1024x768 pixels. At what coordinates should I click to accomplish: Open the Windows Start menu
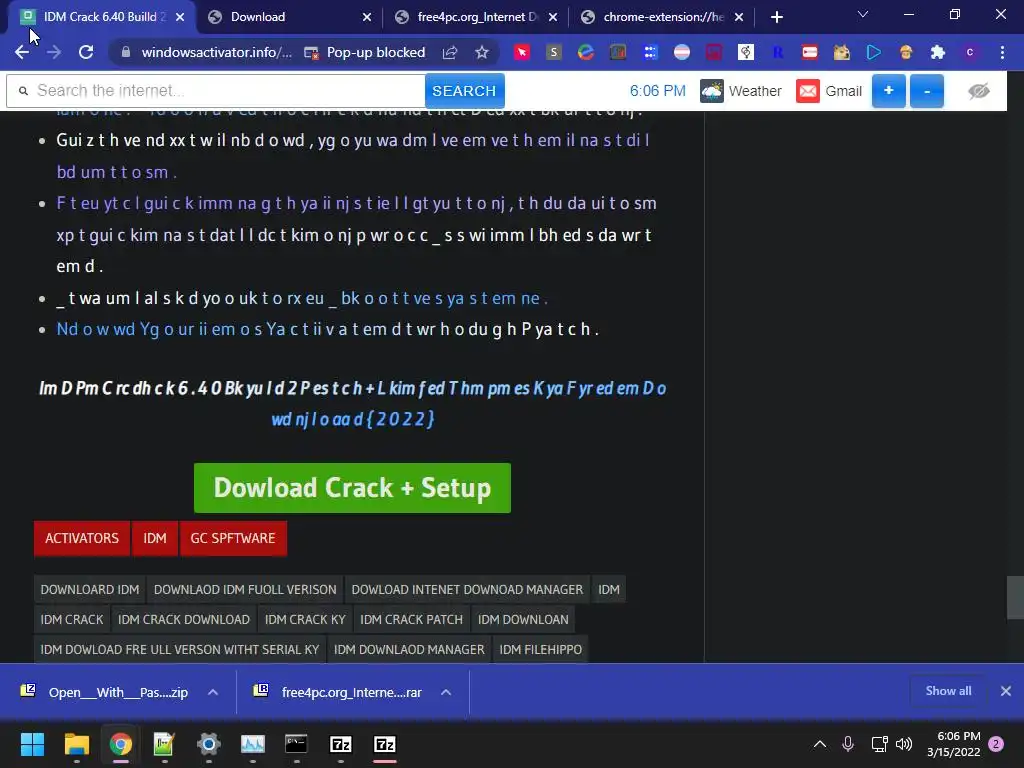point(32,744)
